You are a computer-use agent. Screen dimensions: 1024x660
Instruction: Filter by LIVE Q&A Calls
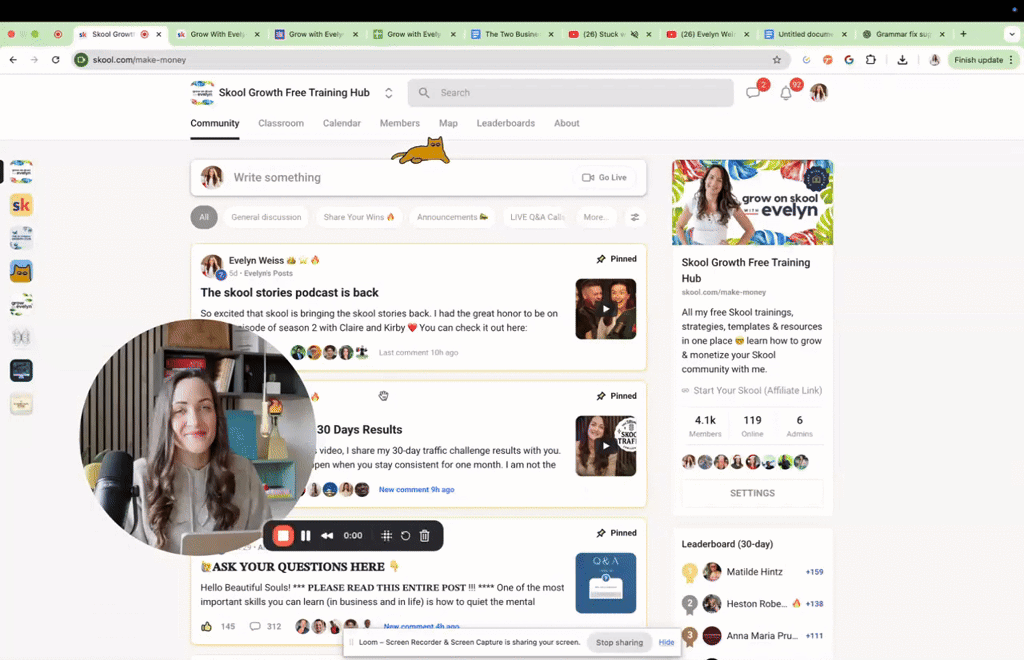(537, 217)
